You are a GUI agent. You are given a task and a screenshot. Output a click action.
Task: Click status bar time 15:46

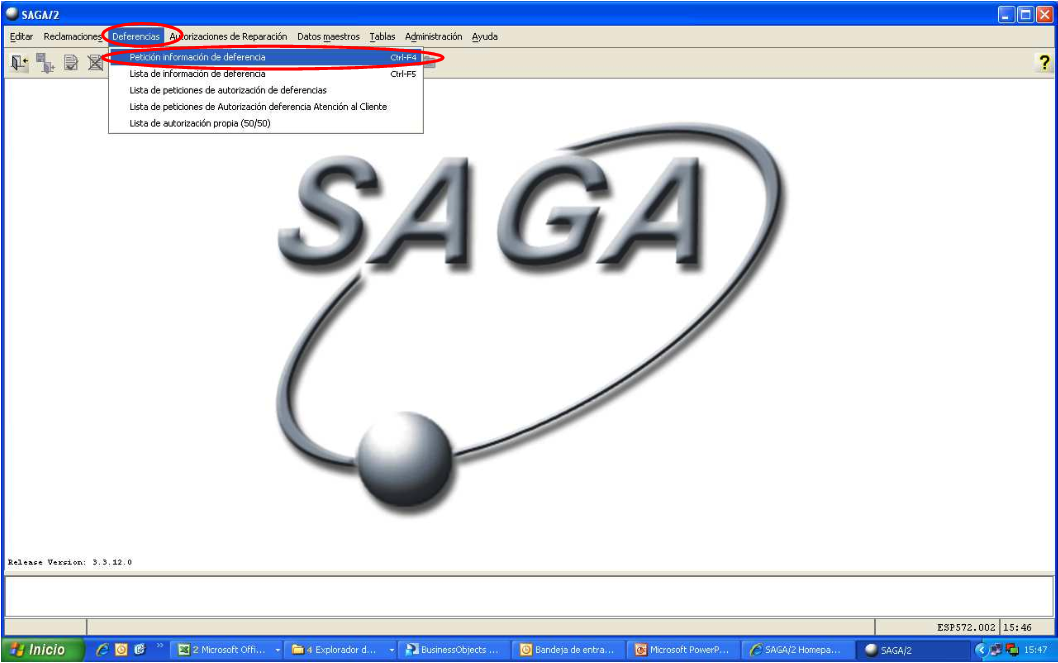point(1017,627)
